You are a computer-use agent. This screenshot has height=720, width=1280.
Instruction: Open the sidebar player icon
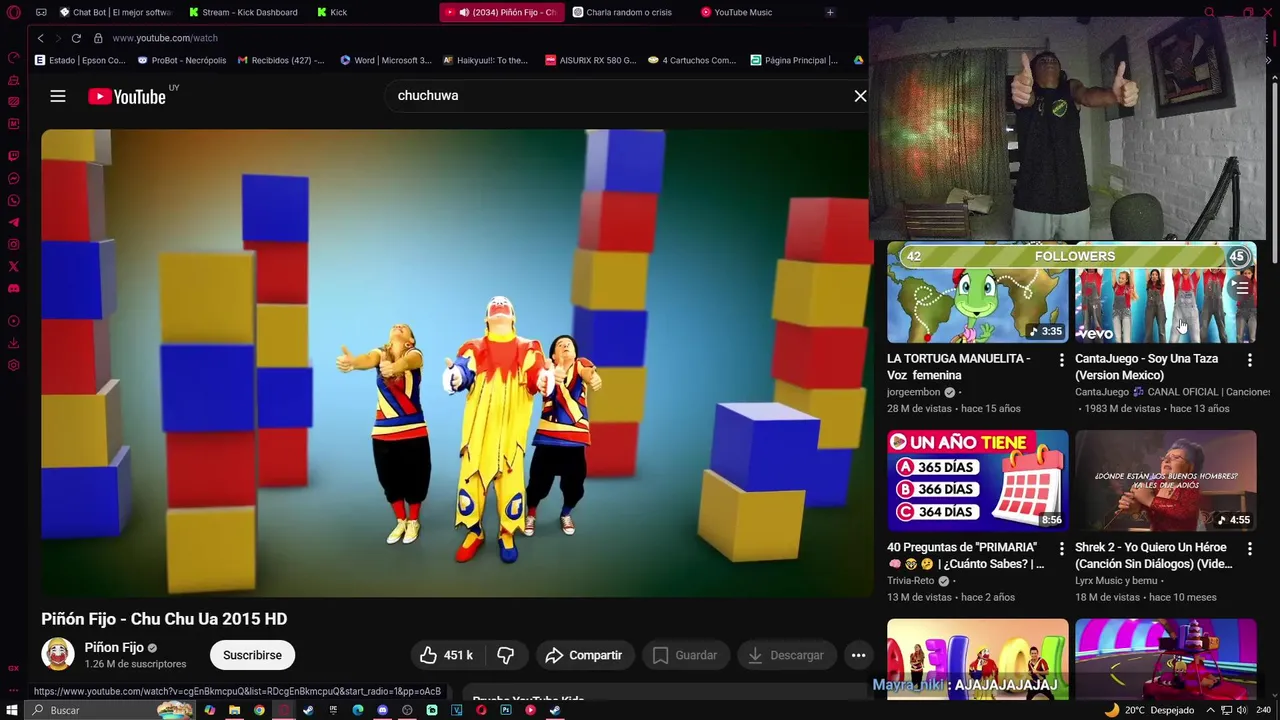13,321
